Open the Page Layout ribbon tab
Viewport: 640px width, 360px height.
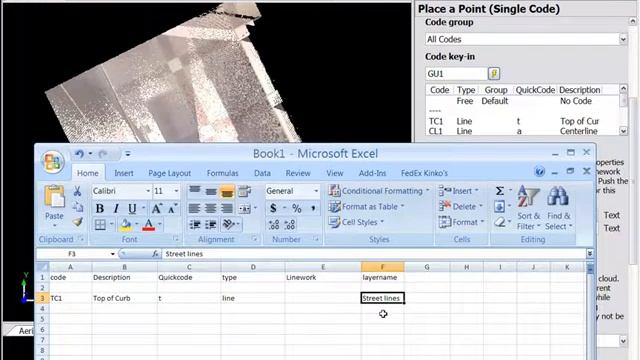tap(169, 173)
